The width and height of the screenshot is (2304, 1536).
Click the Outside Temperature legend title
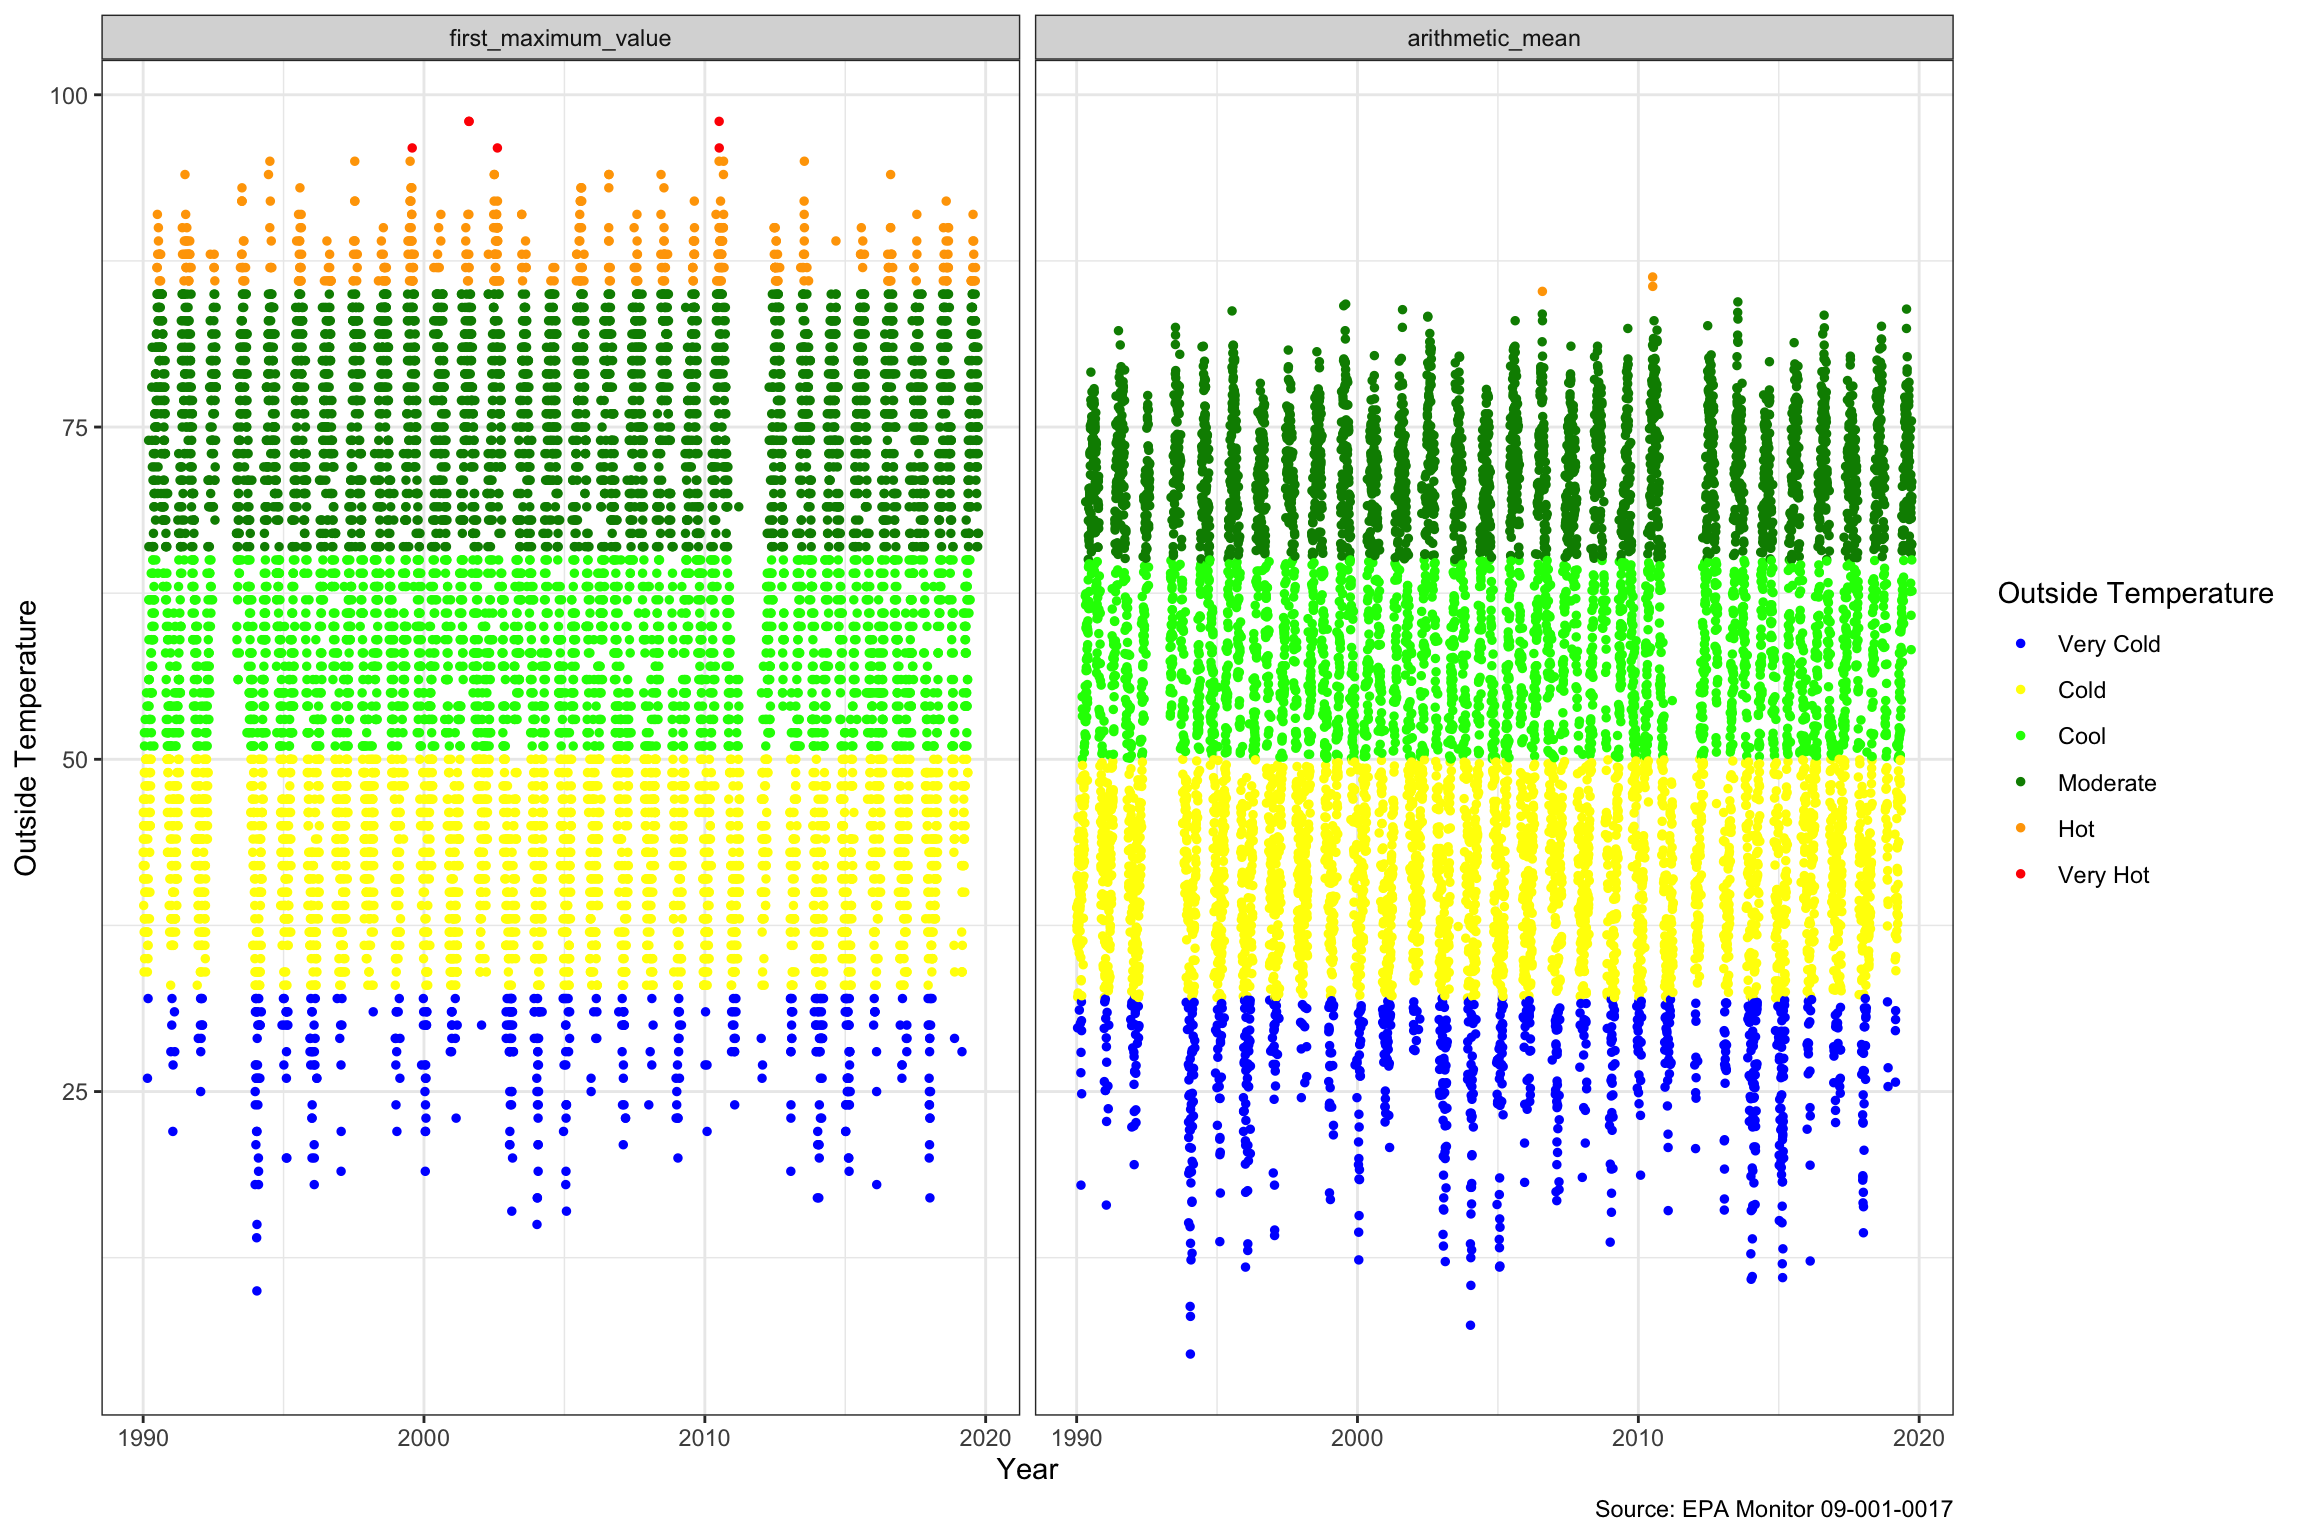(x=2135, y=593)
